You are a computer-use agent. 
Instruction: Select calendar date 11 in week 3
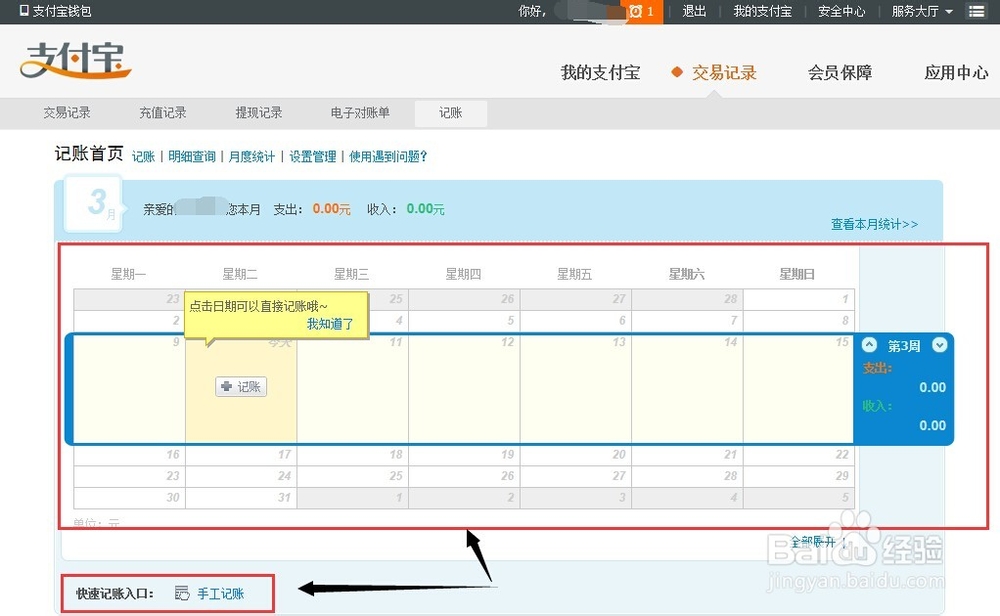353,388
